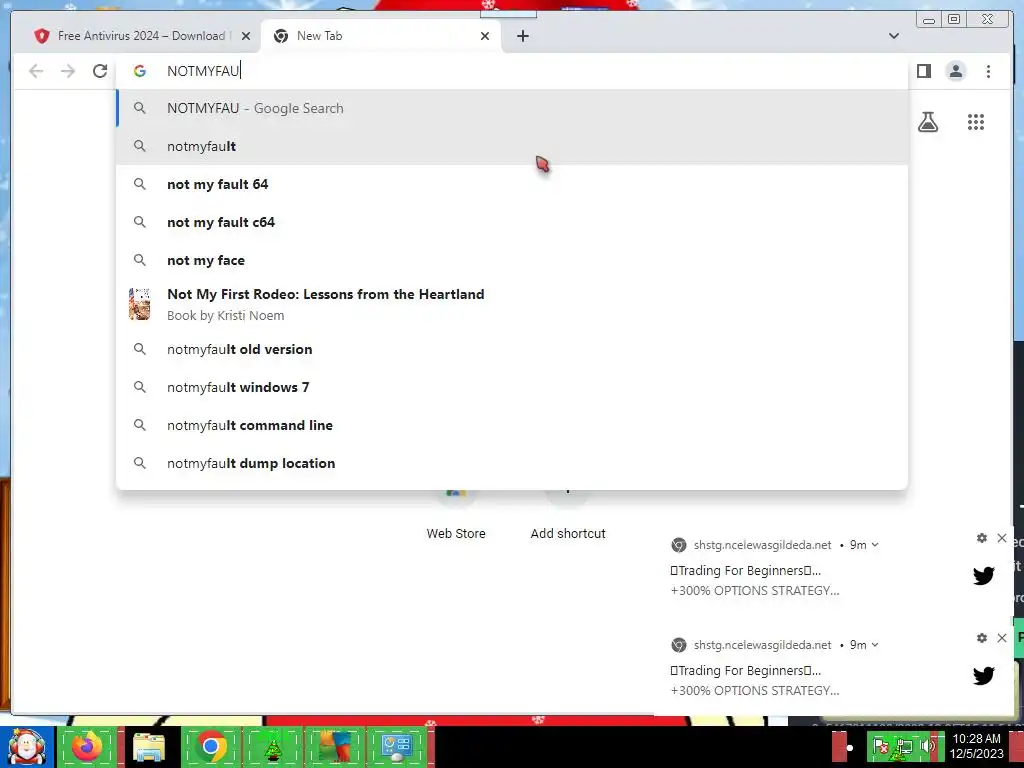Screen dimensions: 1024x768
Task: Click the Google logo in the address bar
Action: coord(139,71)
